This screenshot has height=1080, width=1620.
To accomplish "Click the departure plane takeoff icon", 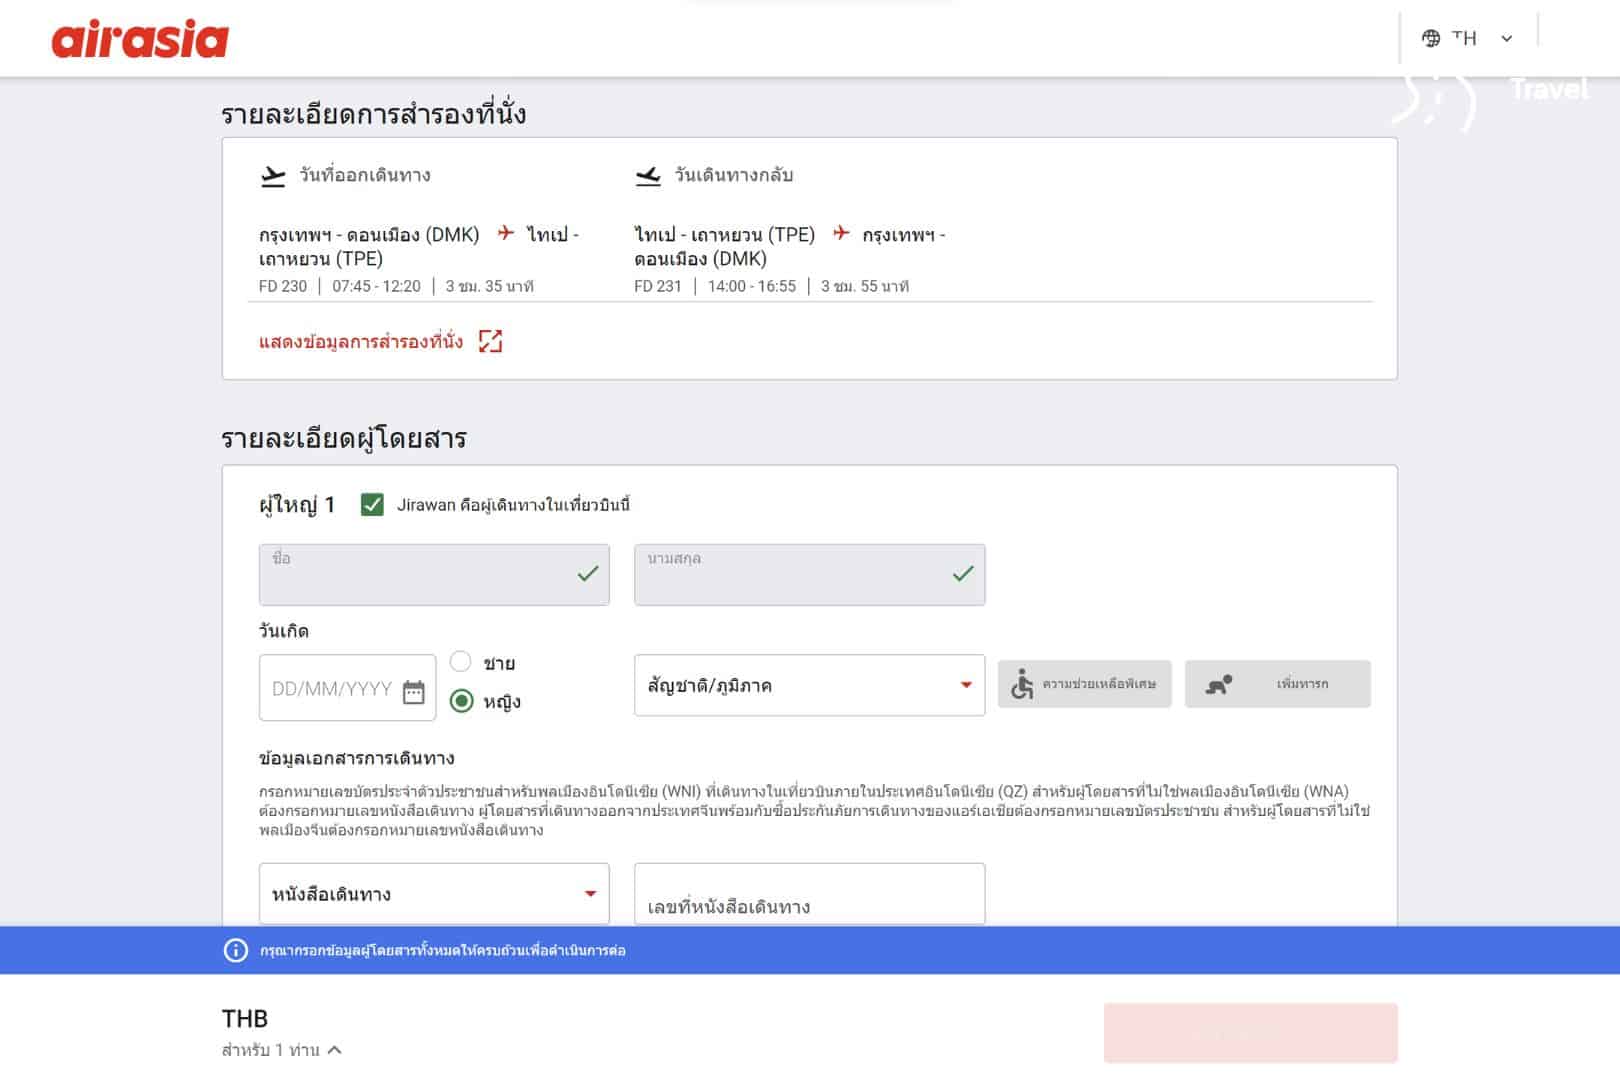I will (x=273, y=176).
